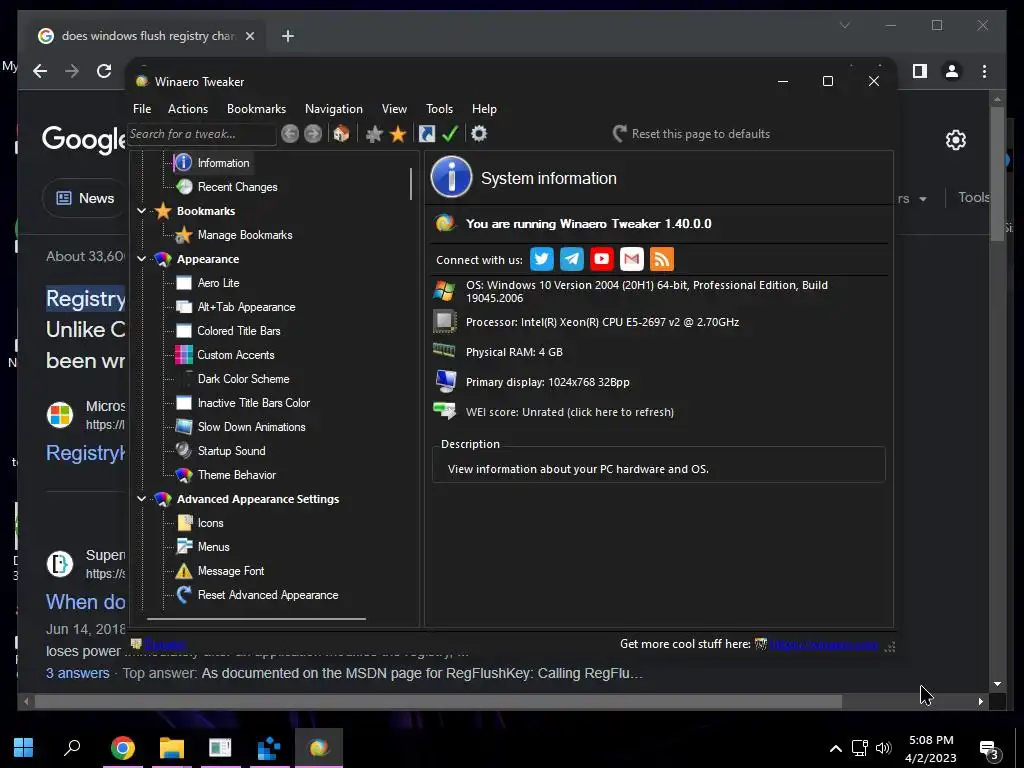Open Slow Down Animations tweak
Image resolution: width=1024 pixels, height=768 pixels.
251,427
